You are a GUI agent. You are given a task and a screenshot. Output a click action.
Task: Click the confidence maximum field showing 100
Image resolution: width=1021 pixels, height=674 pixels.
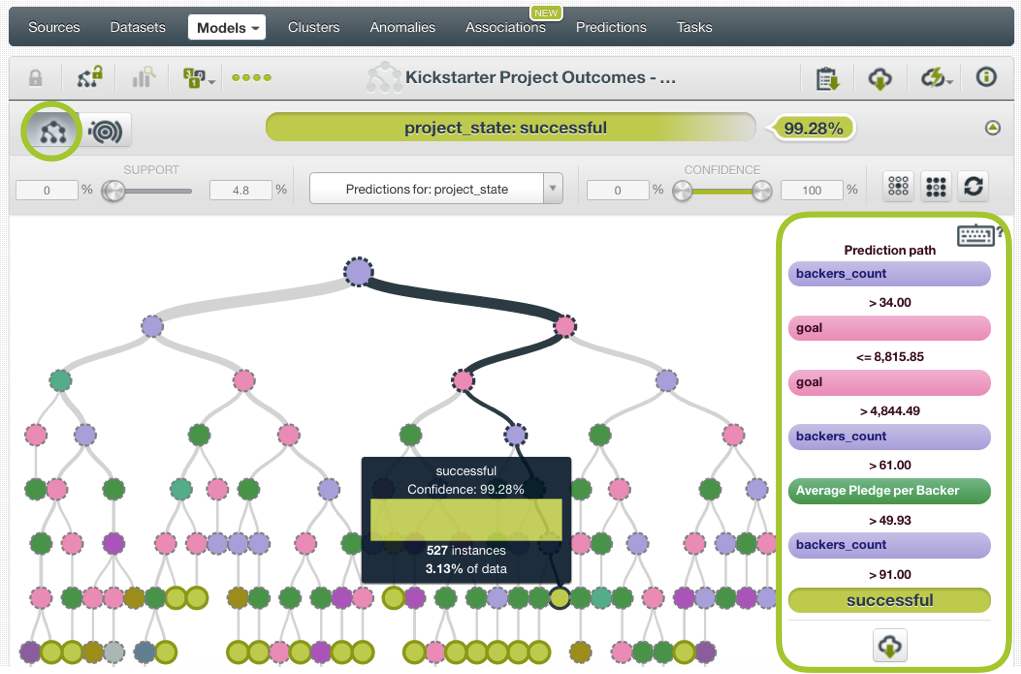pos(811,190)
